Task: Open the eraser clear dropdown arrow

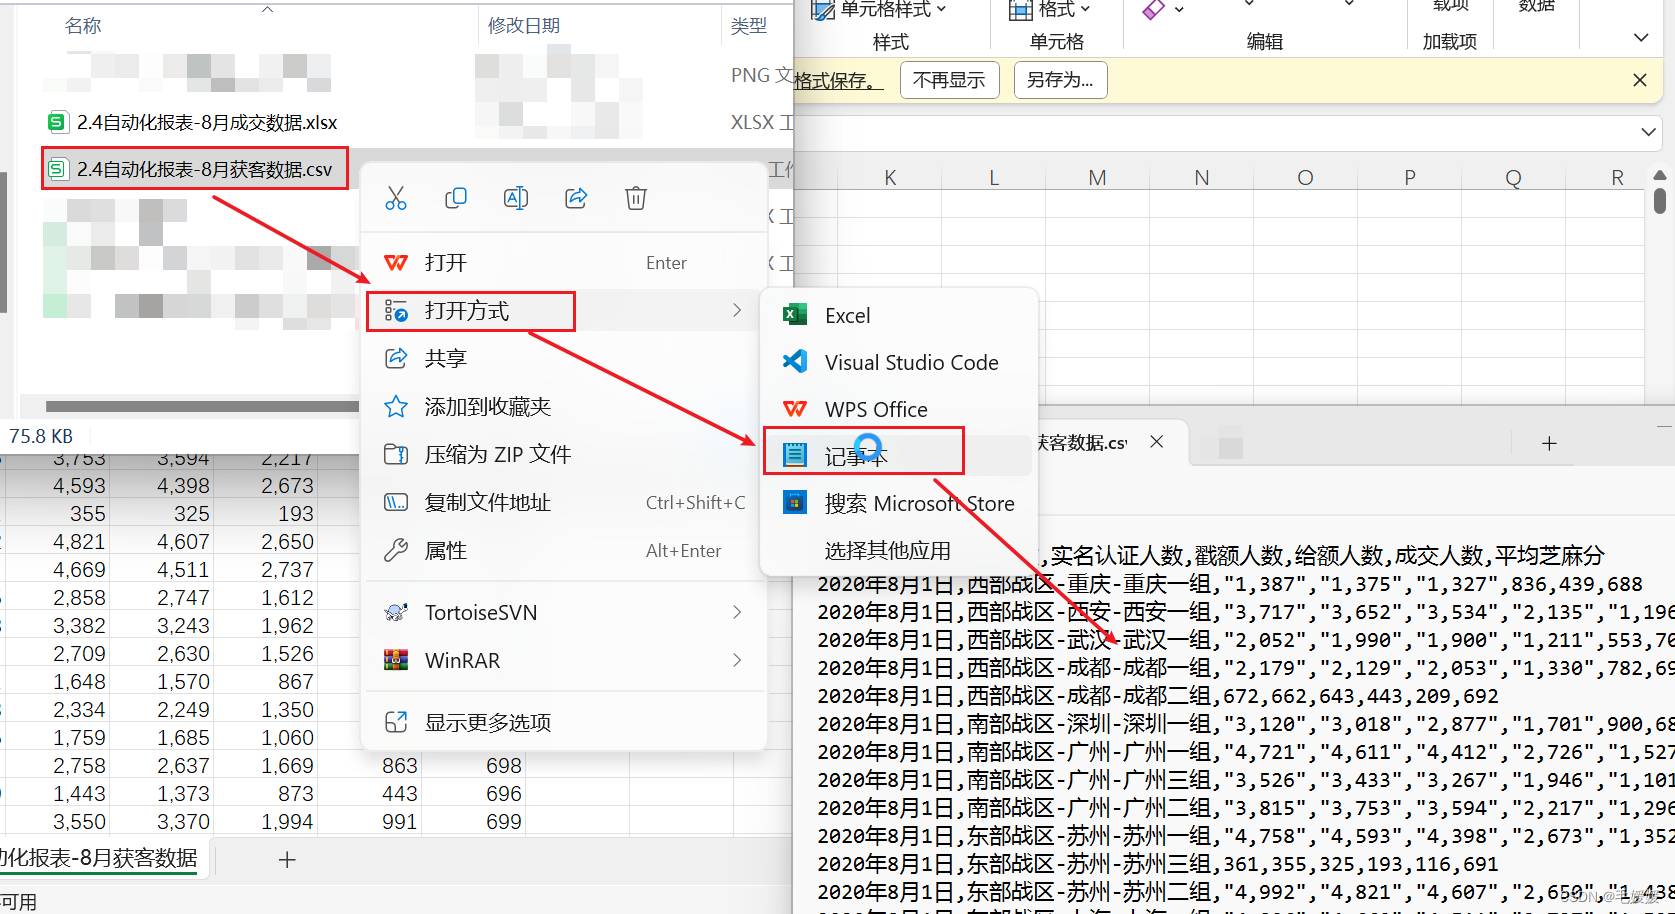Action: click(1179, 10)
